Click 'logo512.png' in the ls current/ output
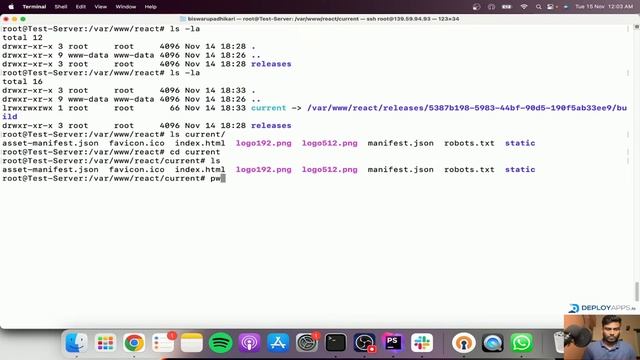640x360 pixels. point(329,143)
